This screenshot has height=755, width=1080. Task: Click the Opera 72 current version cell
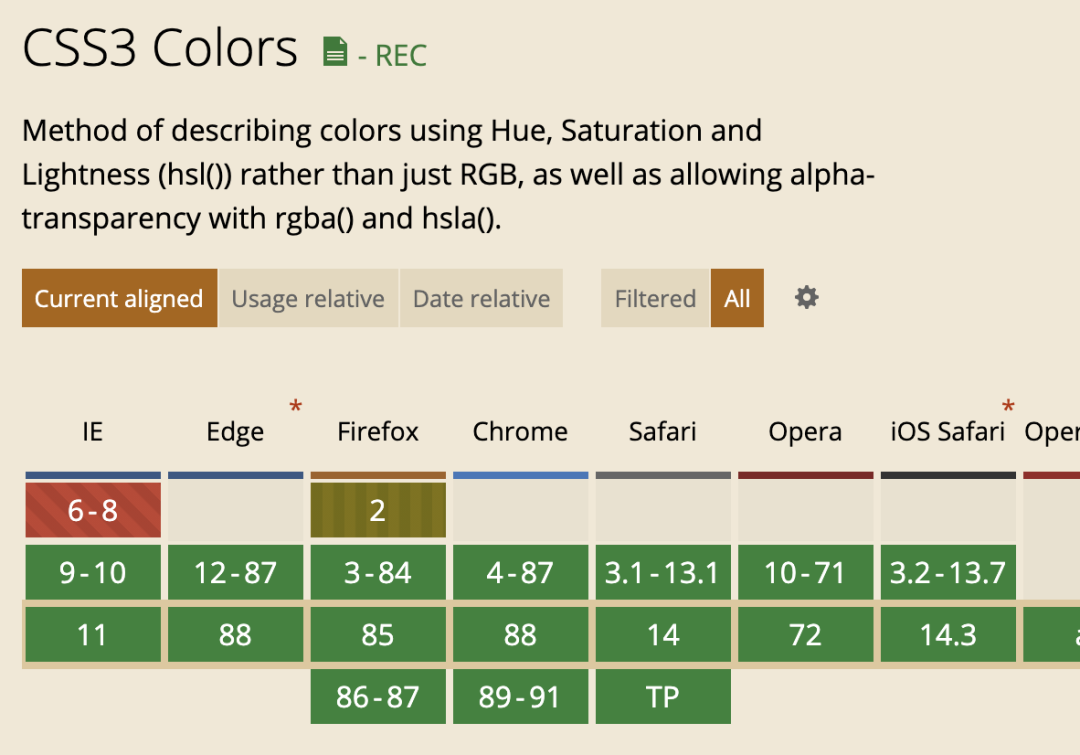pos(805,635)
